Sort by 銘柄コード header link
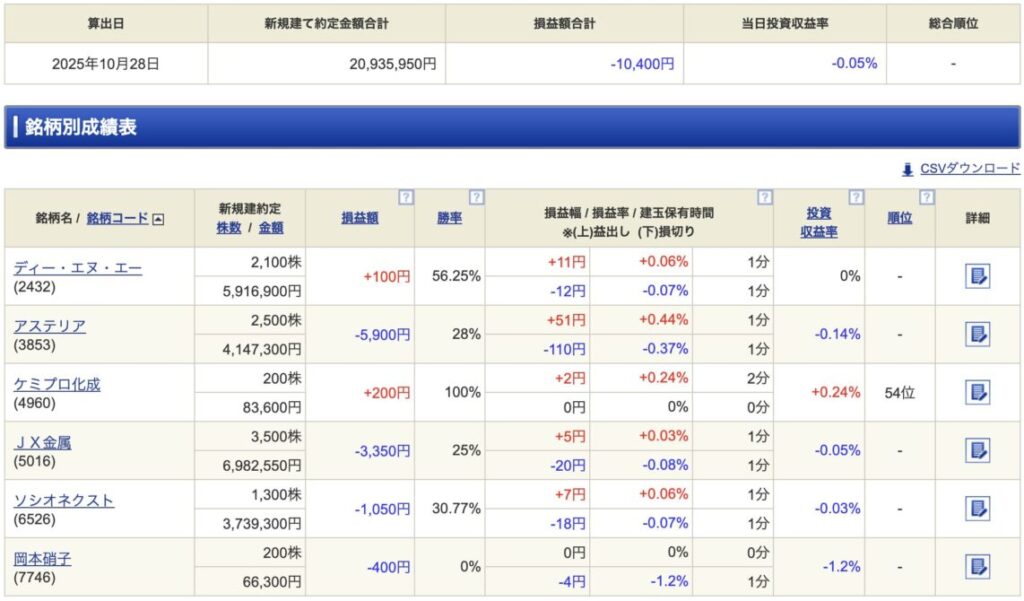The width and height of the screenshot is (1024, 601). click(117, 218)
